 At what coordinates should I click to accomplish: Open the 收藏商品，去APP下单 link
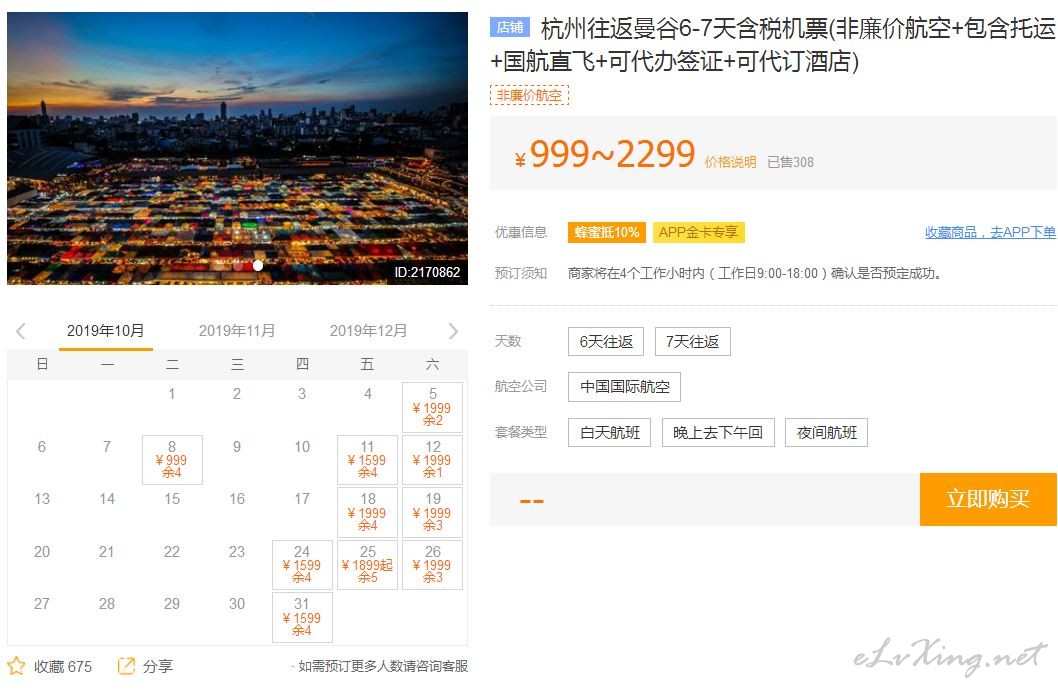coord(990,232)
